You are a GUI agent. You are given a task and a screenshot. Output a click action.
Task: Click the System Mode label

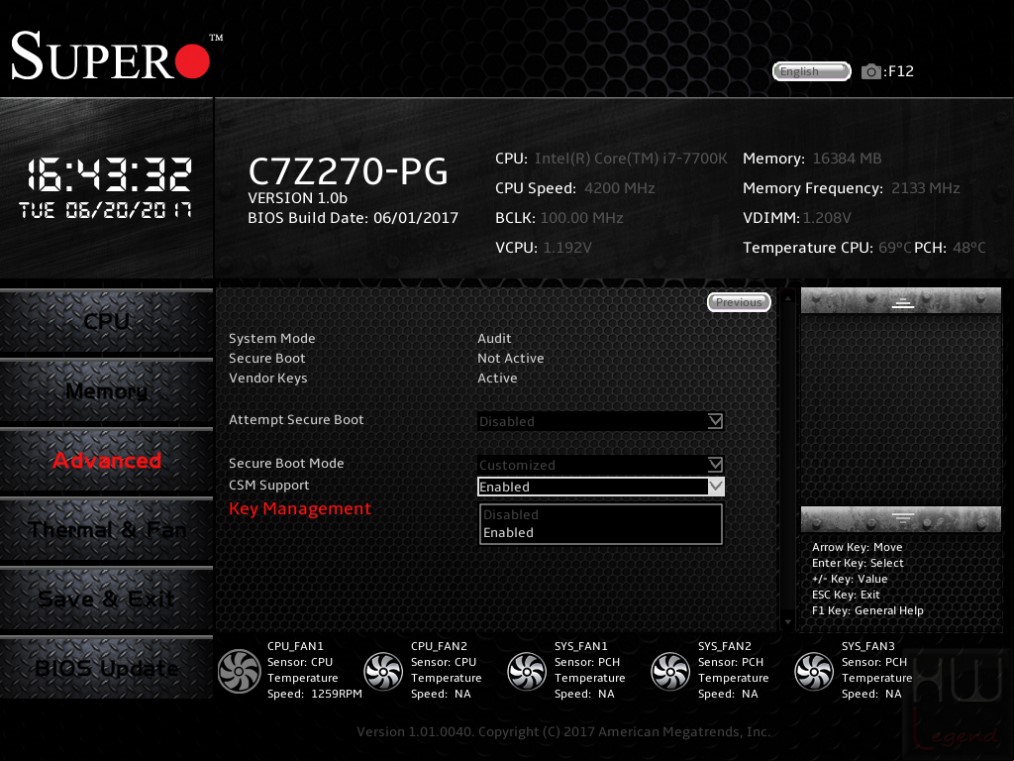click(x=272, y=338)
